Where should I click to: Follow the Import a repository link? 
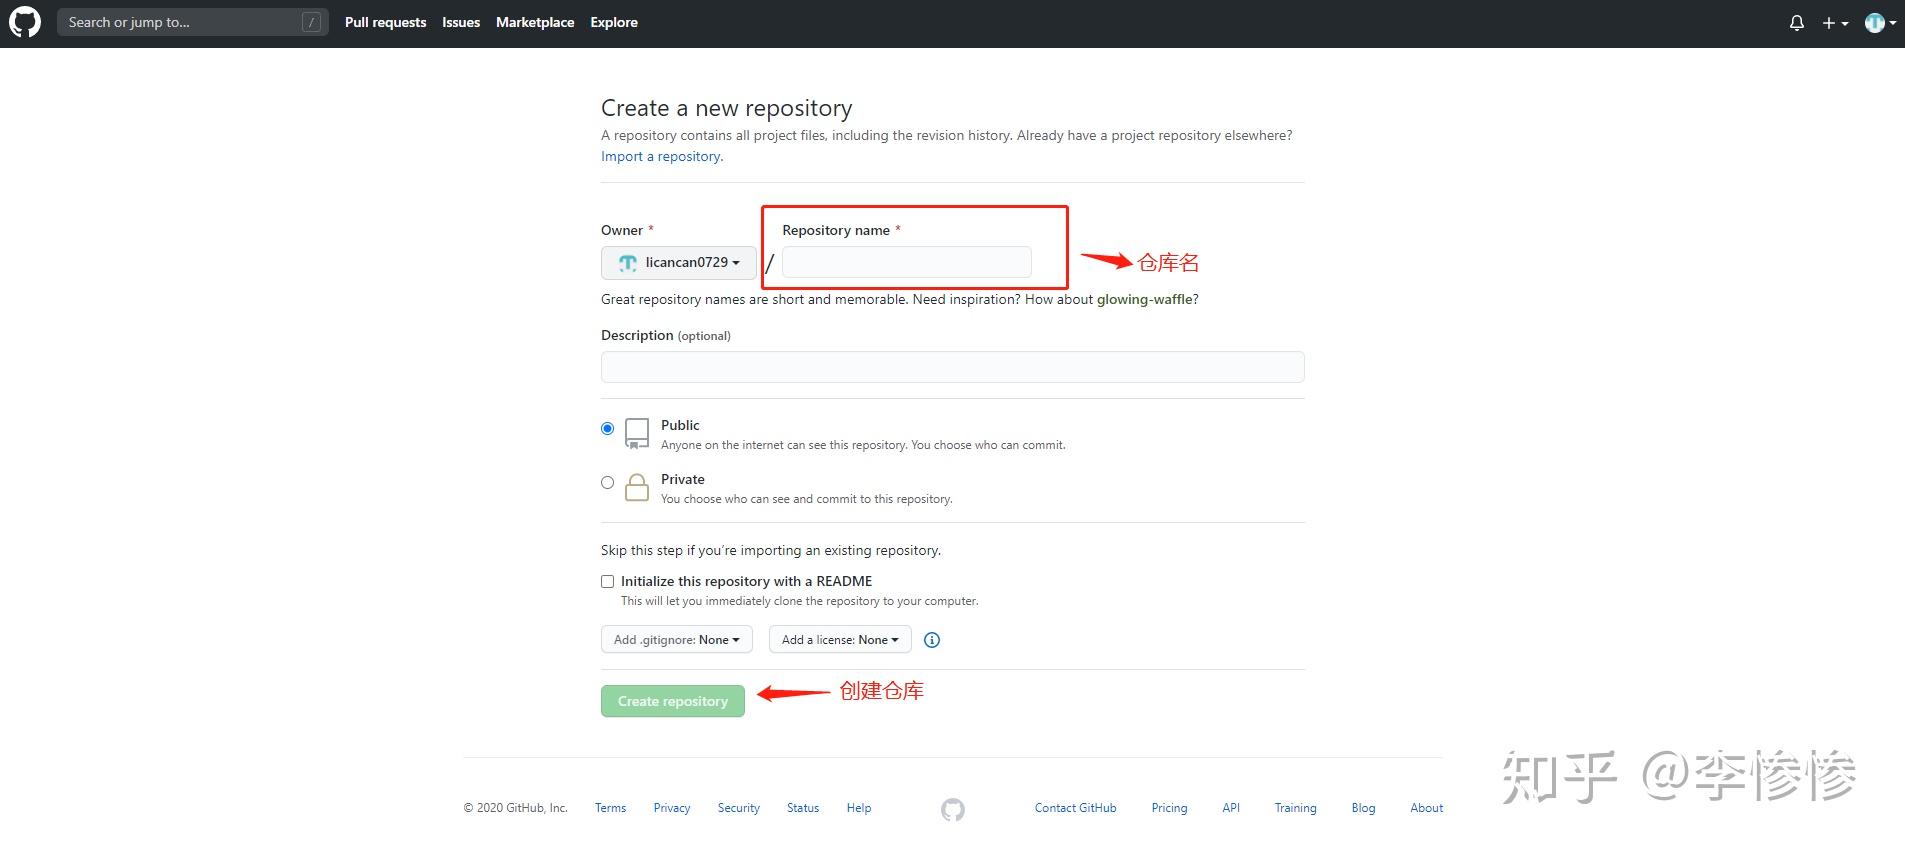click(x=660, y=156)
